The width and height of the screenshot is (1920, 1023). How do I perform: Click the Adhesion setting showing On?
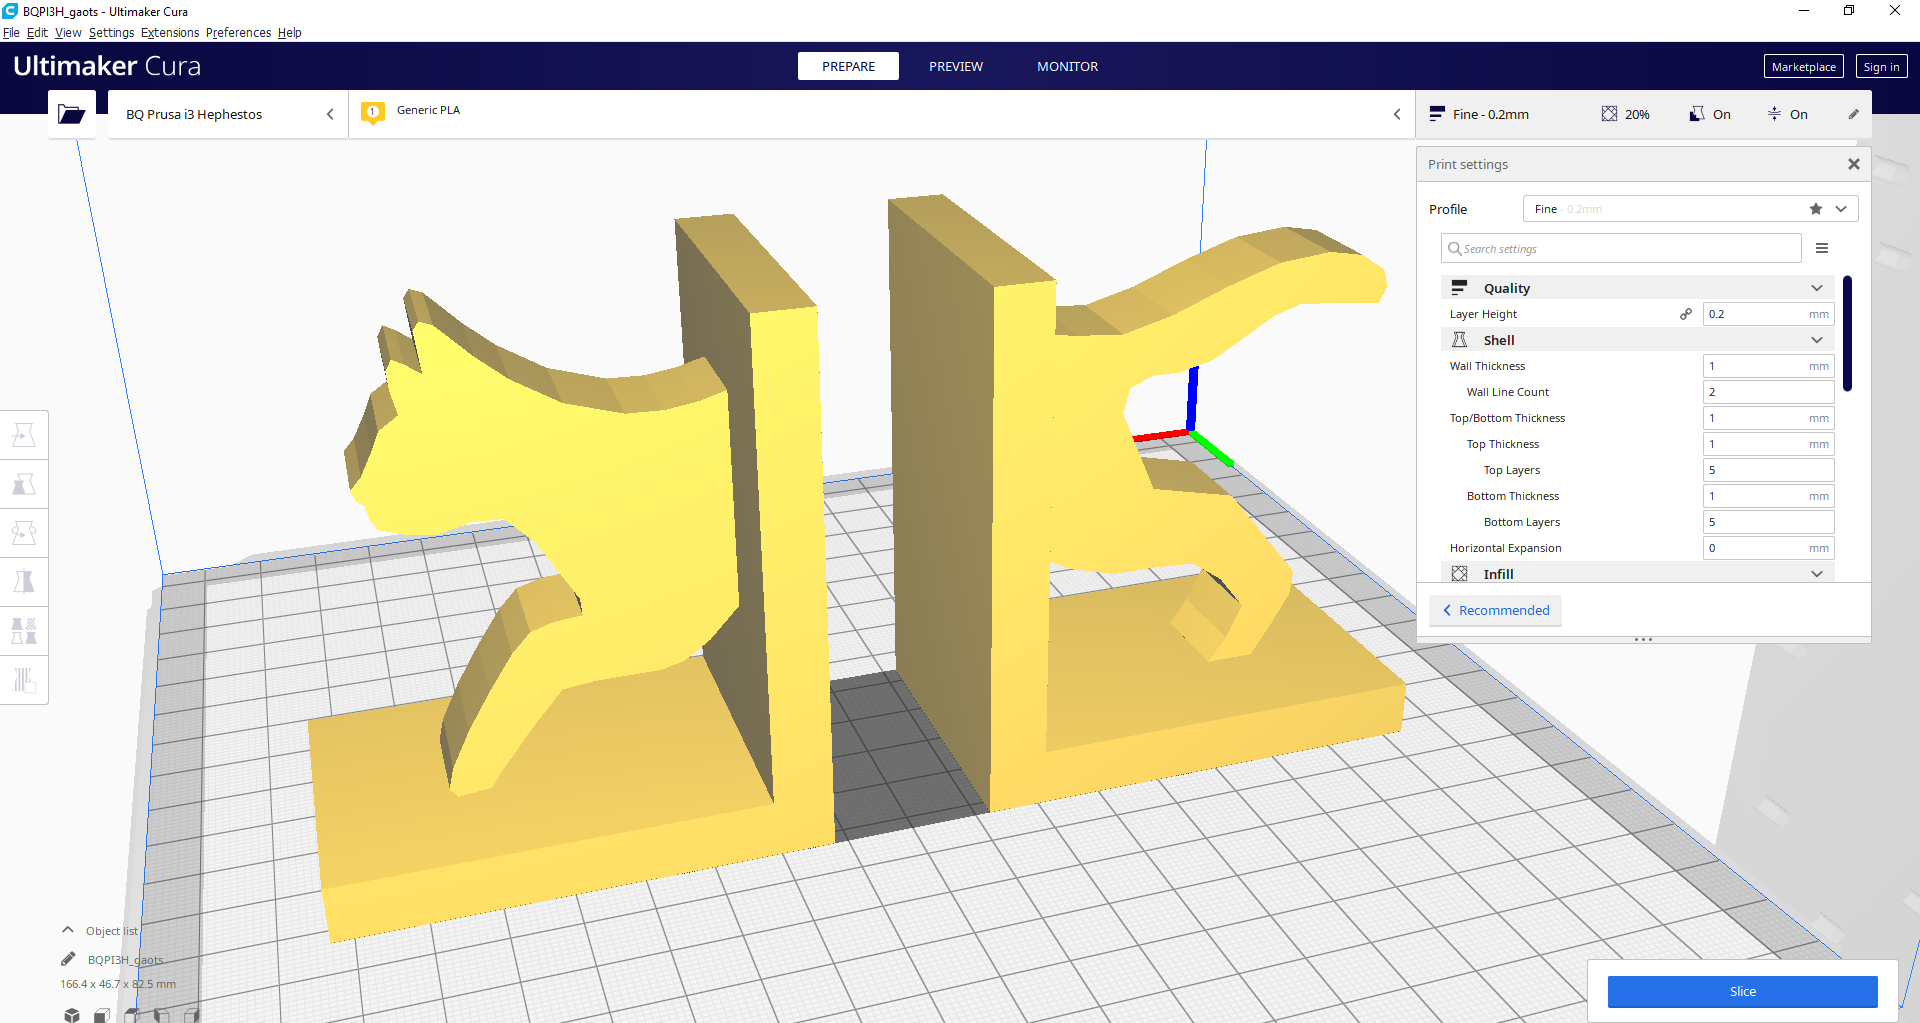pos(1788,114)
